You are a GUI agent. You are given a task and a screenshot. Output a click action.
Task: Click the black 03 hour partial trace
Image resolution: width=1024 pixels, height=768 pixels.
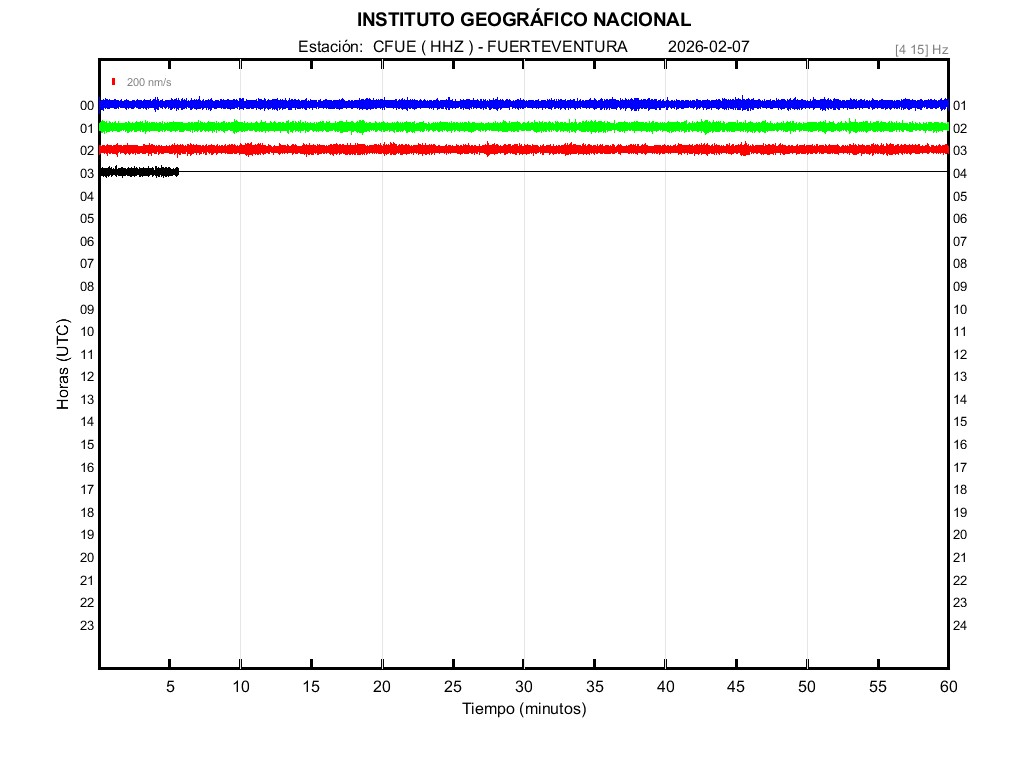(x=139, y=172)
